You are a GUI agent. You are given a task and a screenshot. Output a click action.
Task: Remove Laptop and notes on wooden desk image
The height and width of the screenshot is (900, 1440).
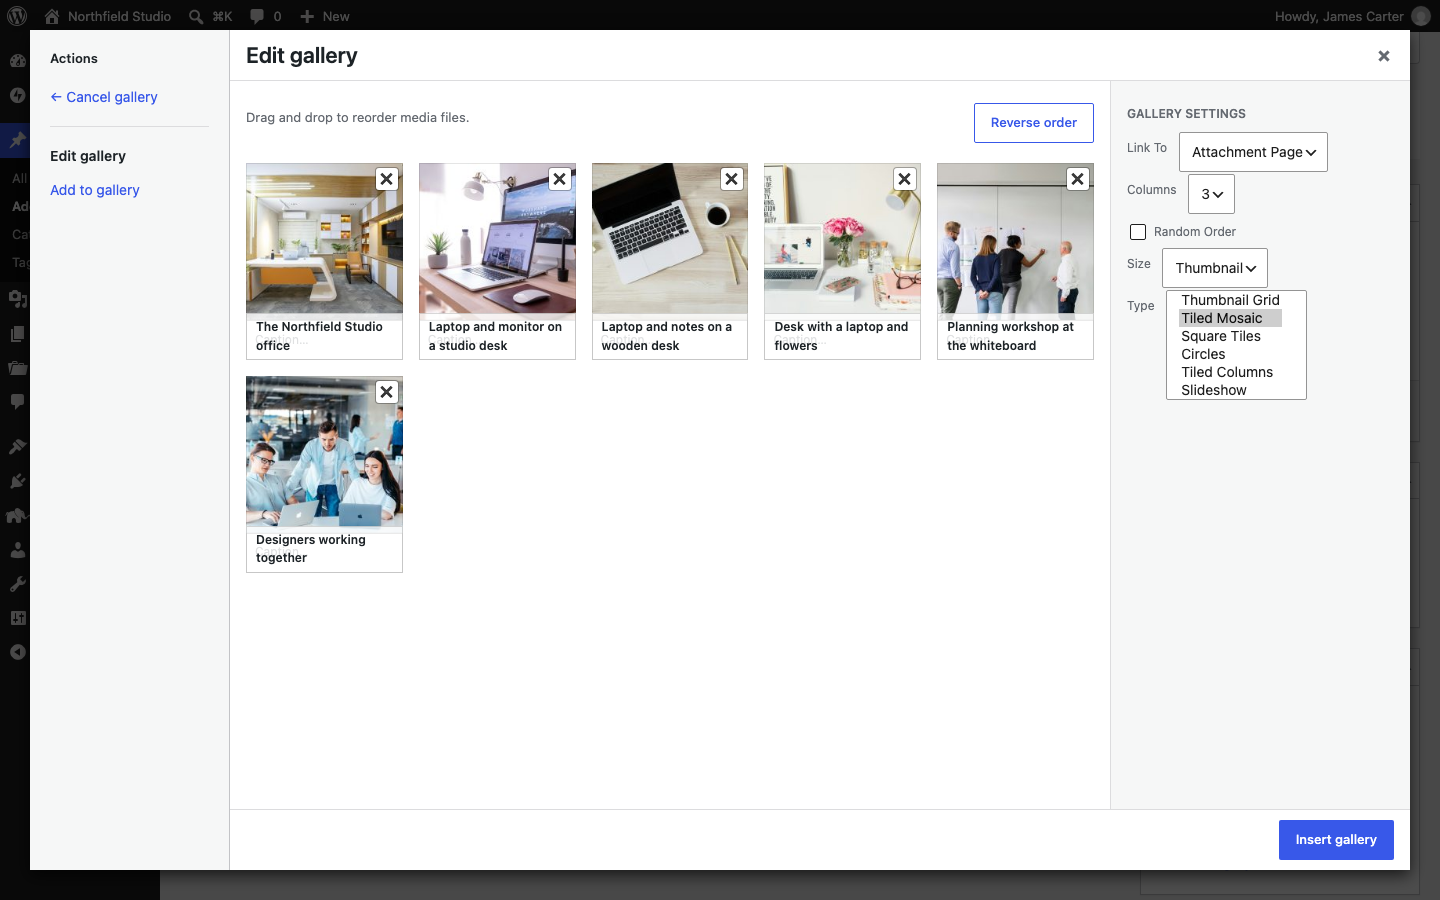coord(732,179)
